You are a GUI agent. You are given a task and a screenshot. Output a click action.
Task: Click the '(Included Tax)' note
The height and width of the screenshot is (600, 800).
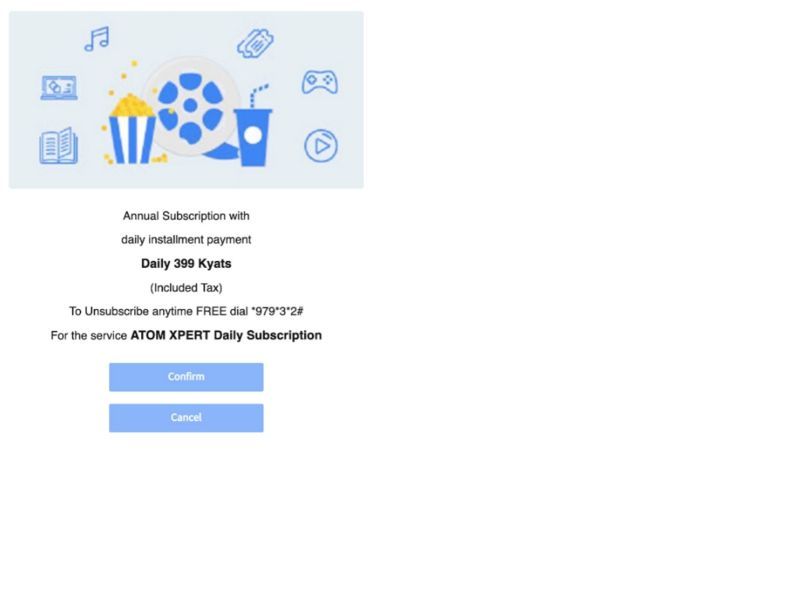coord(186,288)
